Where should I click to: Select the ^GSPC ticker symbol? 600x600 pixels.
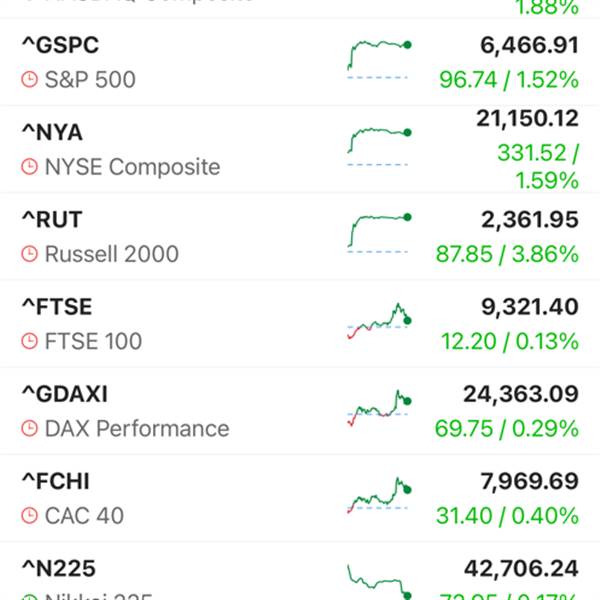[60, 45]
